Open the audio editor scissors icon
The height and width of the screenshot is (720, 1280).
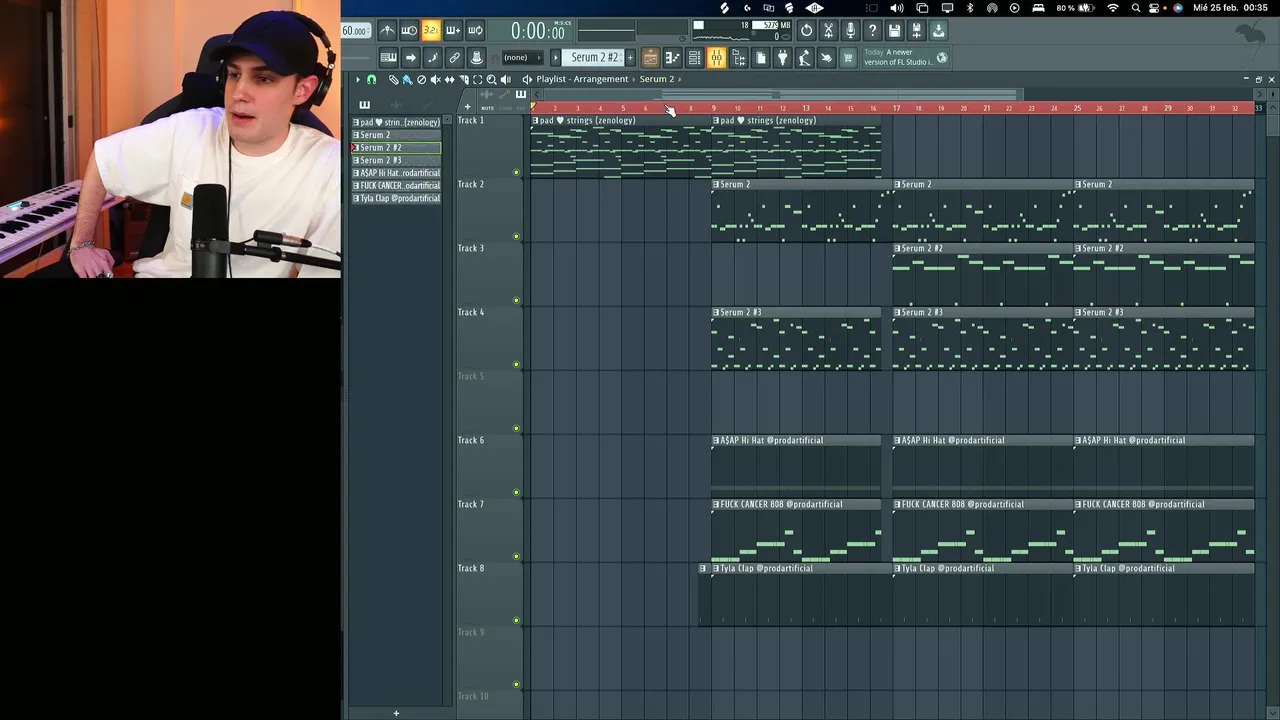tap(828, 31)
